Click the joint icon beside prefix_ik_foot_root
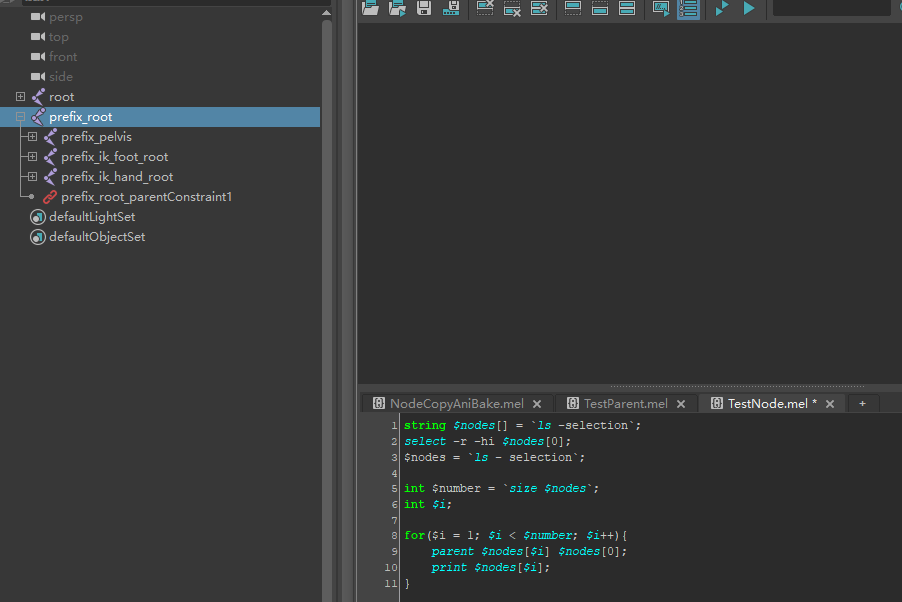 (51, 157)
